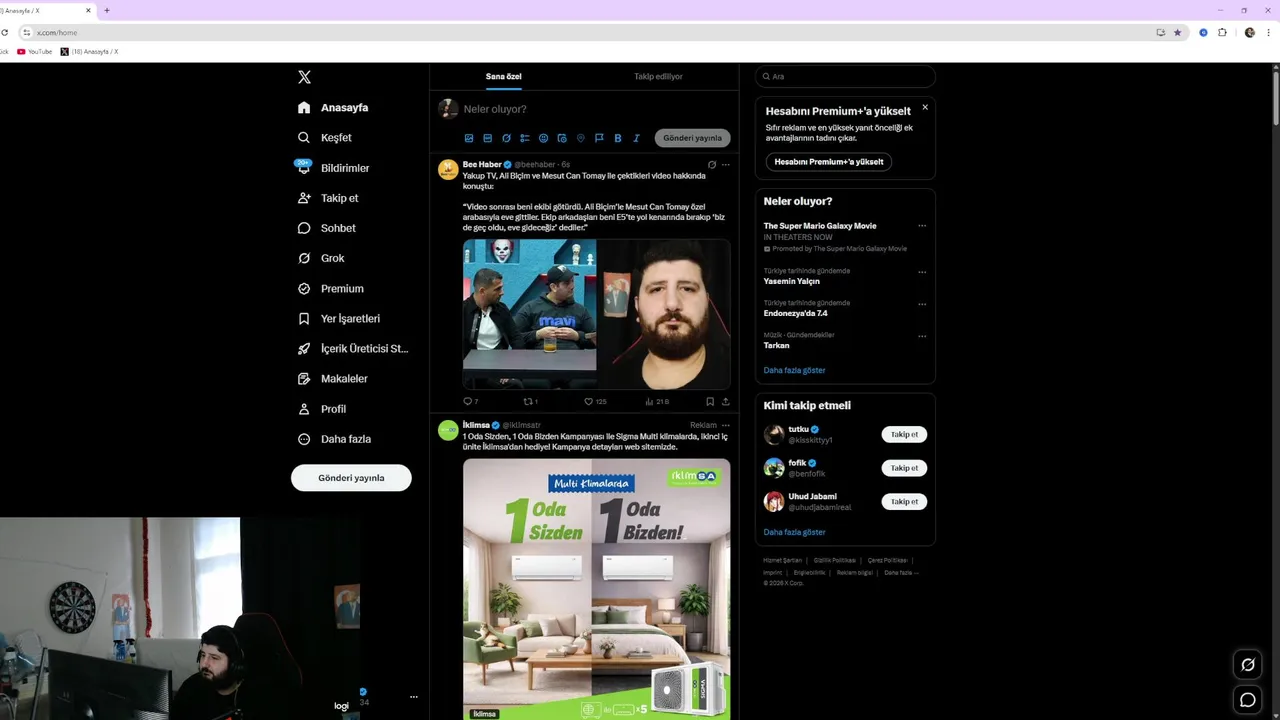
Task: Bookmark this page with star icon
Action: tap(1177, 32)
